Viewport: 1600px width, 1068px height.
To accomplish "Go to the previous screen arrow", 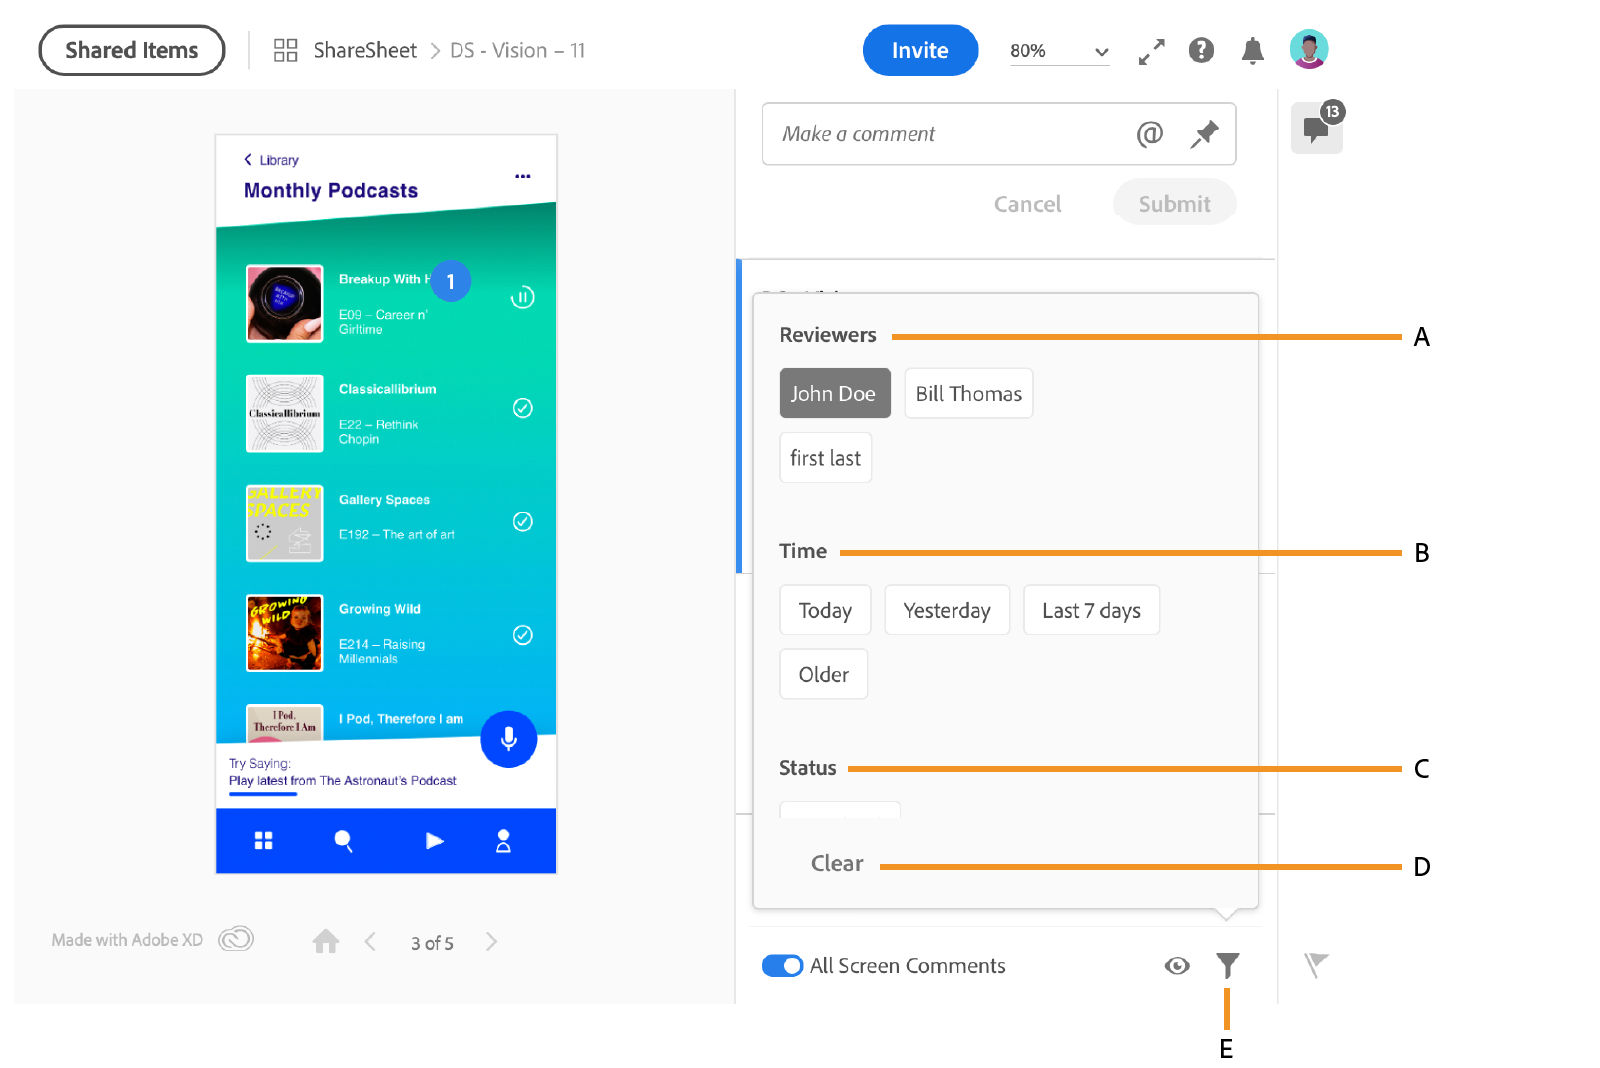I will click(x=370, y=941).
